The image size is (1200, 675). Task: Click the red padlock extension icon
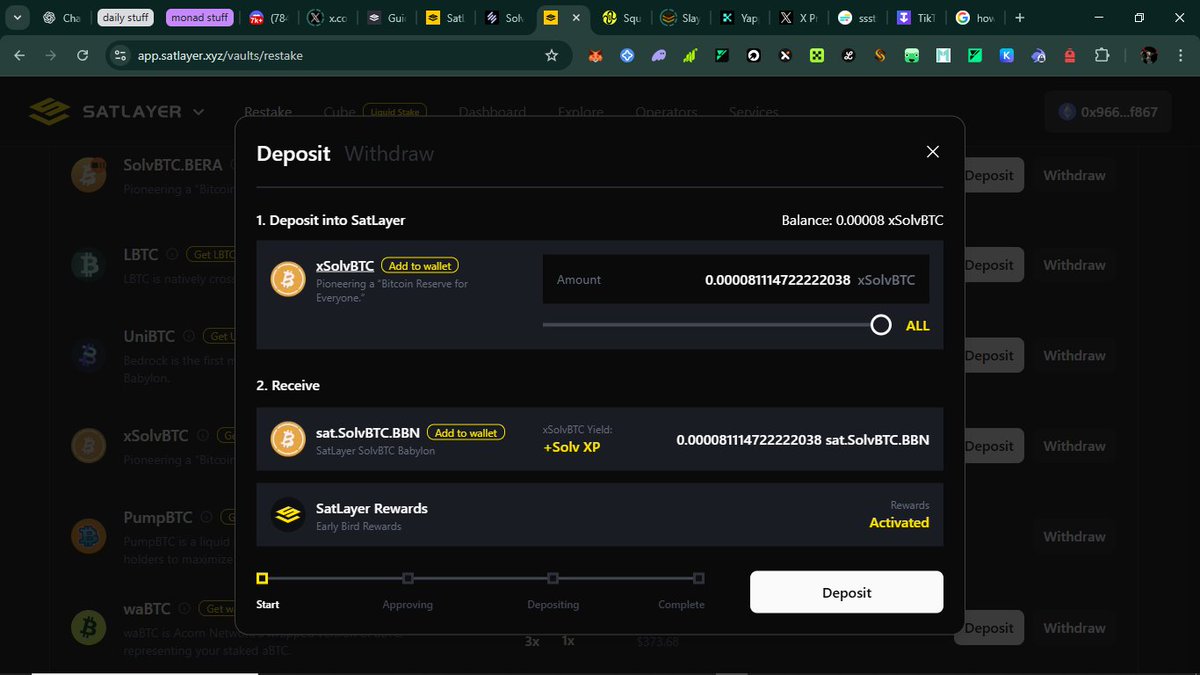pyautogui.click(x=1070, y=56)
